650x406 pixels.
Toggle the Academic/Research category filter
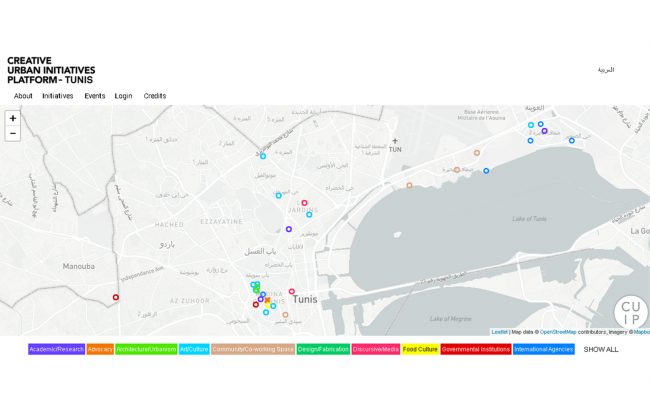(56, 350)
